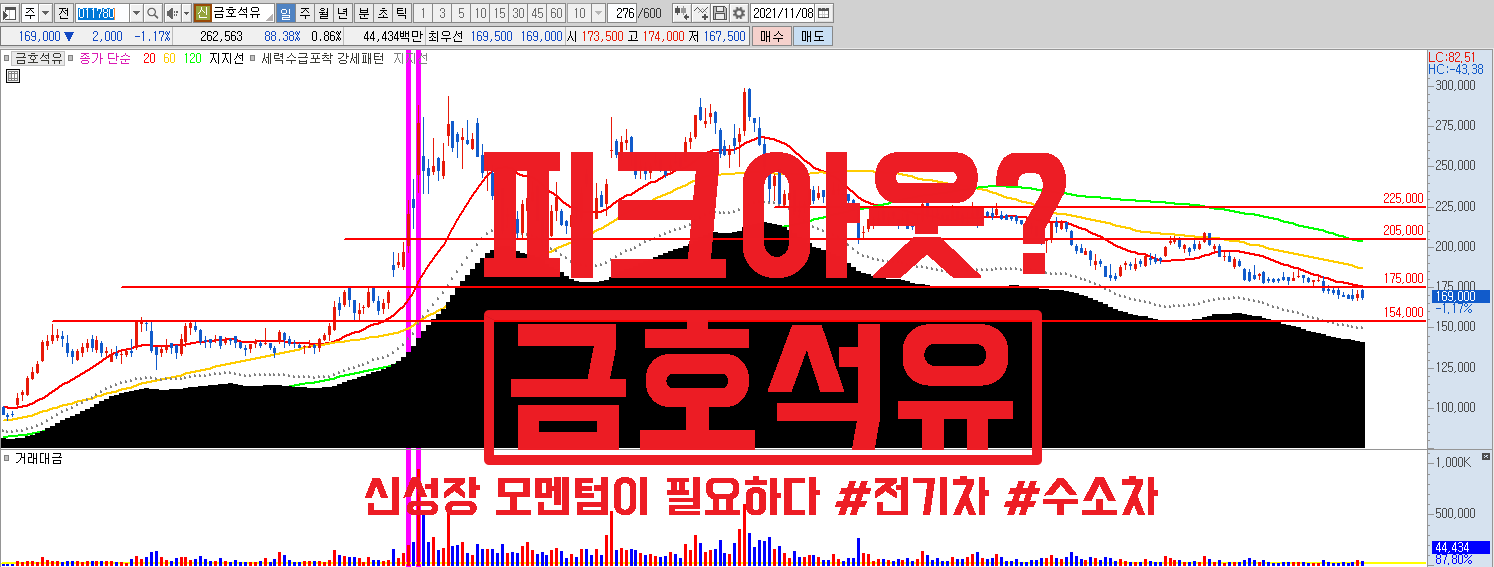
Task: Click the yellow 60 moving average label
Action: tap(169, 58)
